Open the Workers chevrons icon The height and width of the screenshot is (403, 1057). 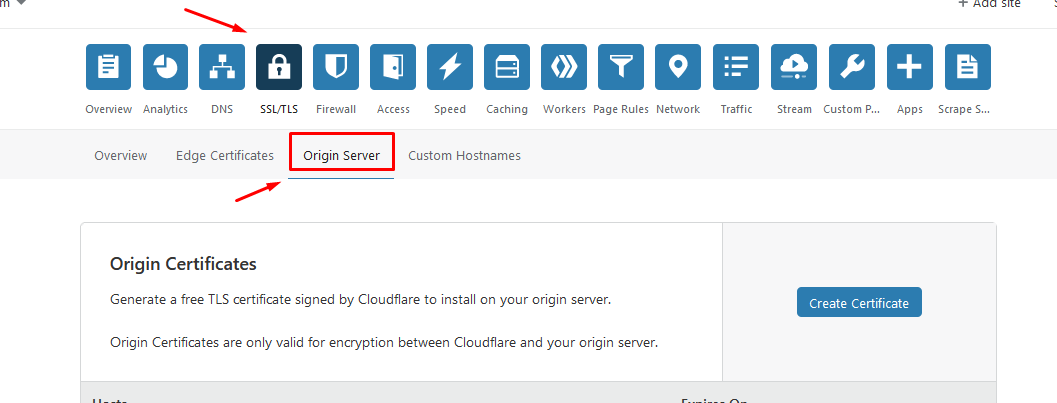pos(564,67)
